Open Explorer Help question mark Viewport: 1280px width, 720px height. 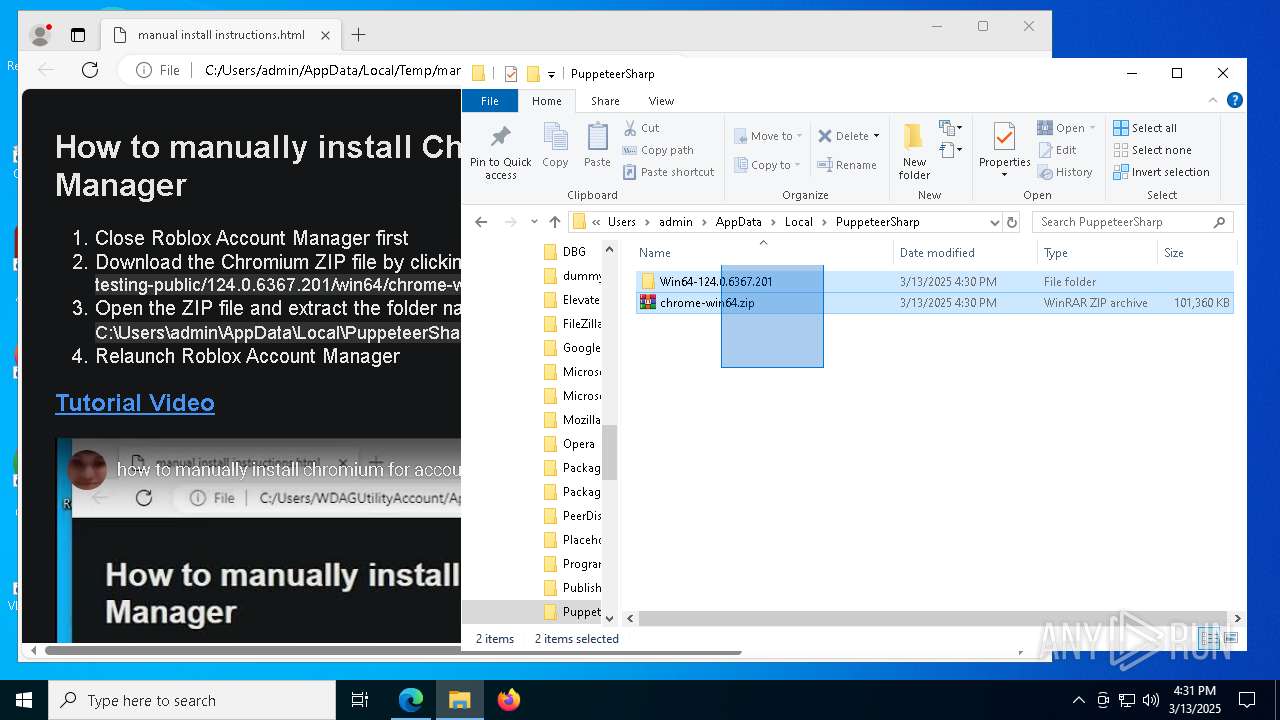1234,100
